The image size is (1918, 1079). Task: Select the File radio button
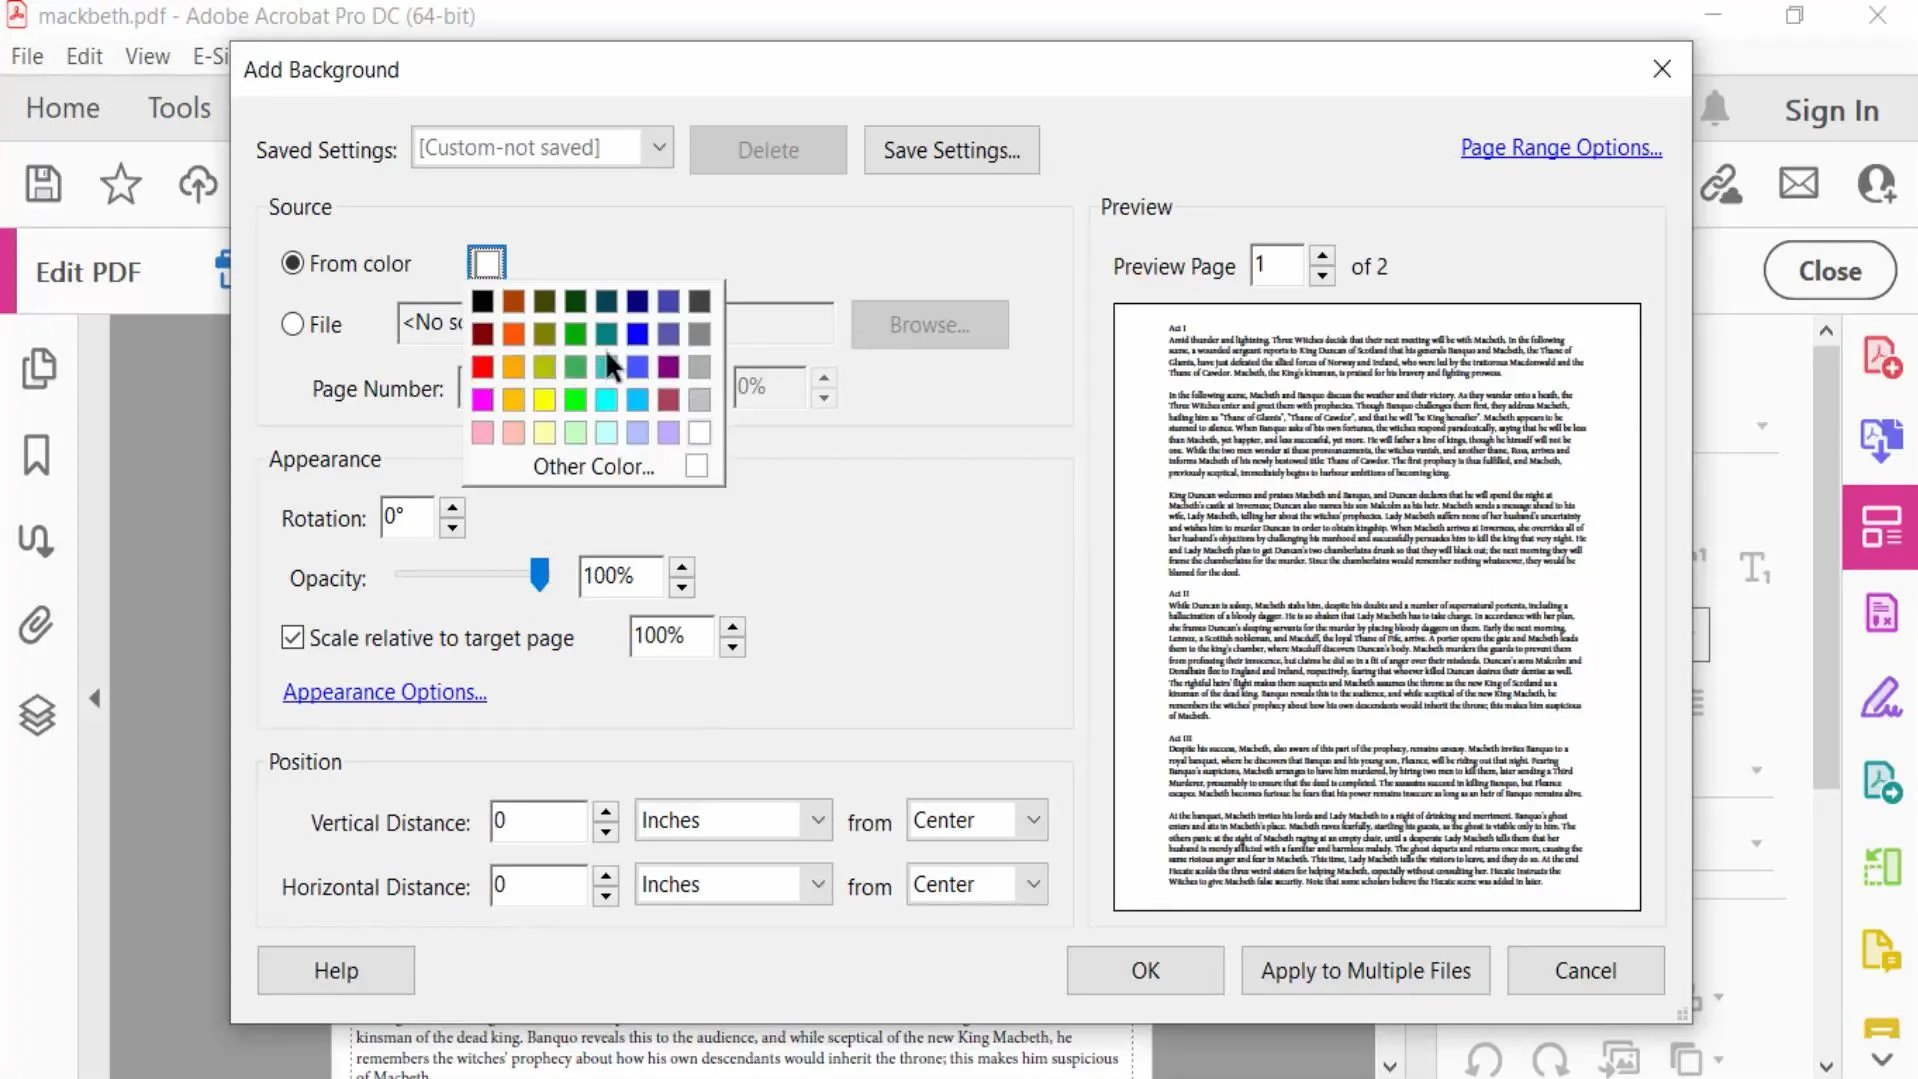click(292, 324)
